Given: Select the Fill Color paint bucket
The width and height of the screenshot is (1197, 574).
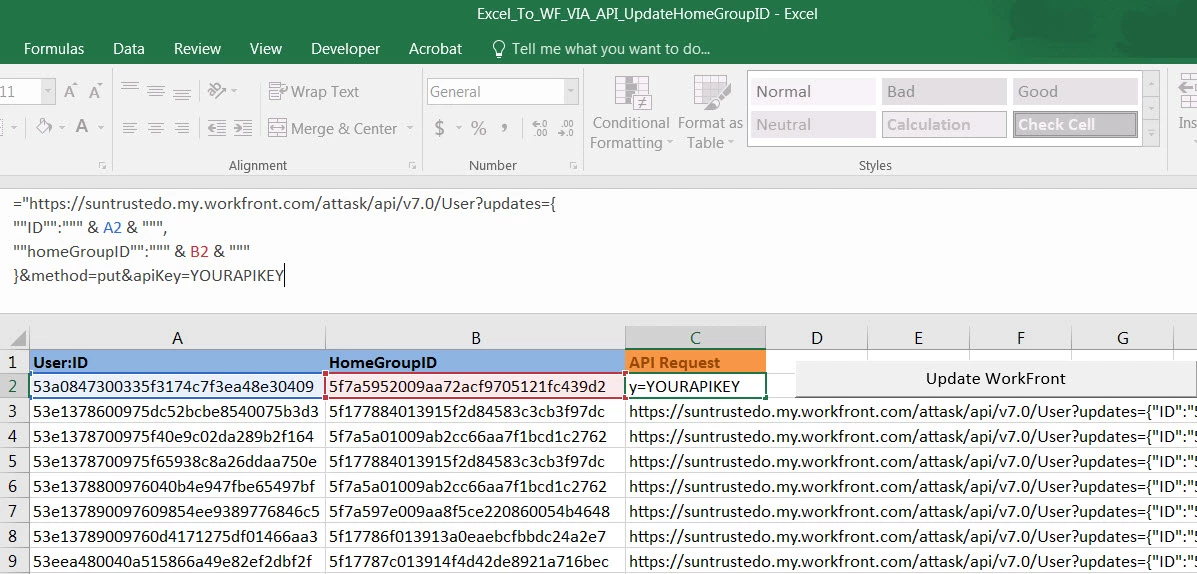Looking at the screenshot, I should click(x=44, y=127).
